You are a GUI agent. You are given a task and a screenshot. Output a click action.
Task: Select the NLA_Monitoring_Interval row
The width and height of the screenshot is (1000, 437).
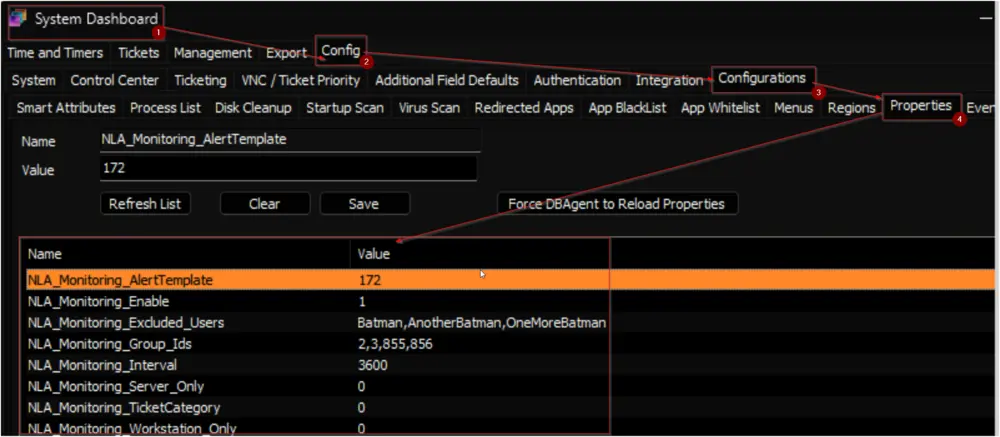tap(508, 366)
